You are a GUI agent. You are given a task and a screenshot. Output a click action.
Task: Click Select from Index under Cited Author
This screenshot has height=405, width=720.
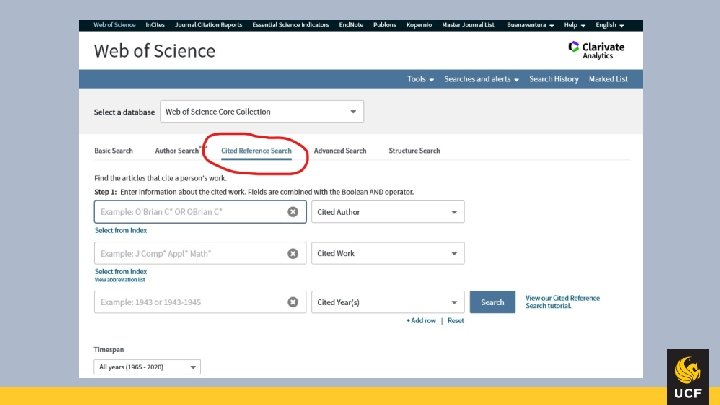point(121,230)
